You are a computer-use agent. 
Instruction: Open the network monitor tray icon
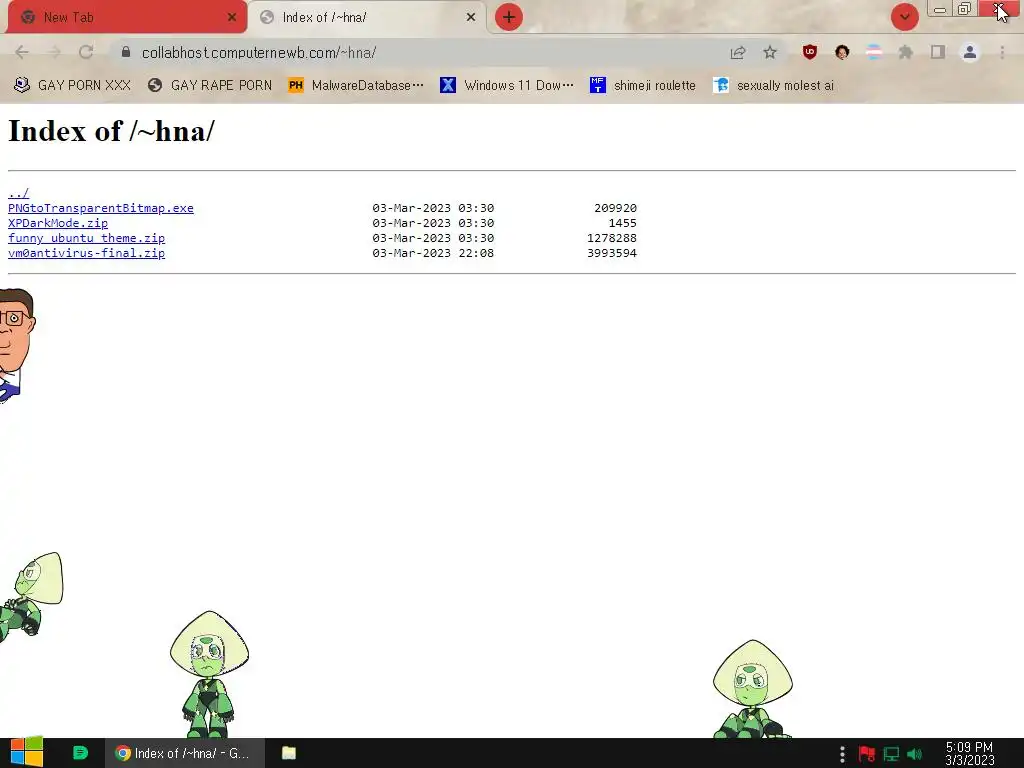click(x=891, y=754)
